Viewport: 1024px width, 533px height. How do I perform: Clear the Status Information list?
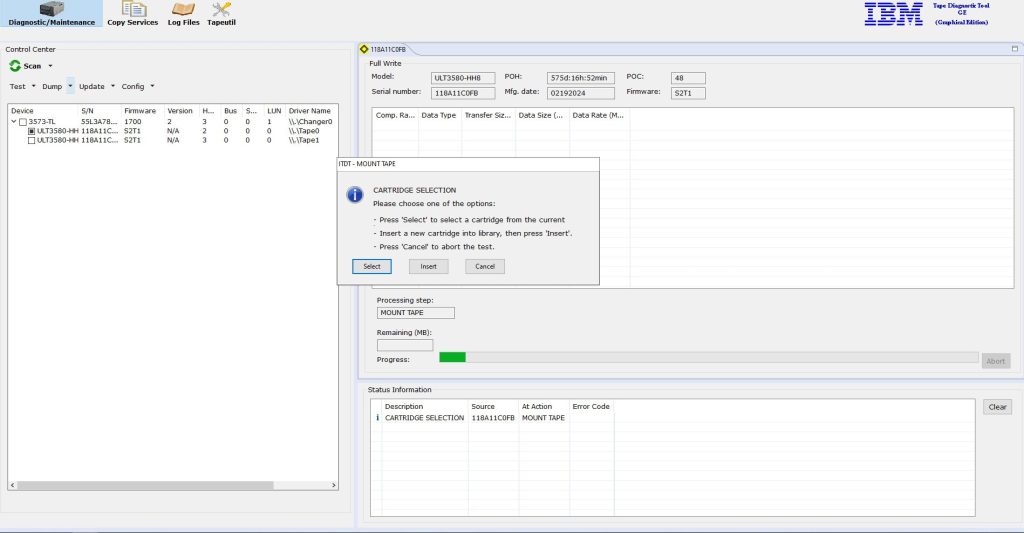point(997,407)
